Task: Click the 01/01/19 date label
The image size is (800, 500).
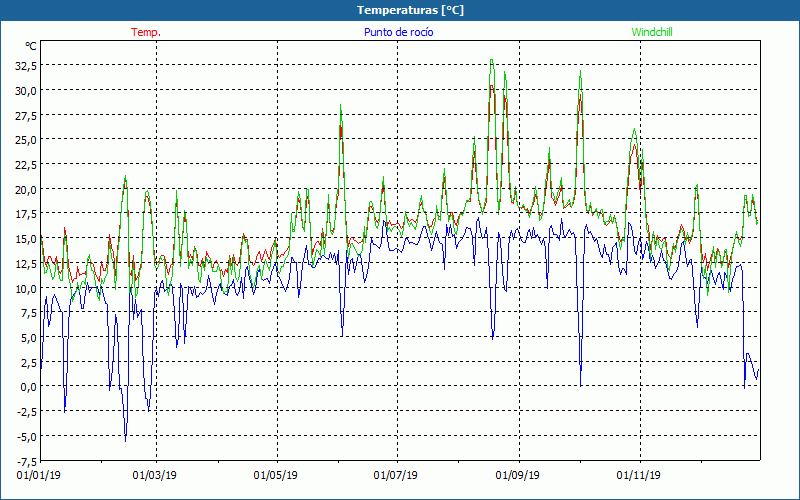Action: tap(38, 476)
